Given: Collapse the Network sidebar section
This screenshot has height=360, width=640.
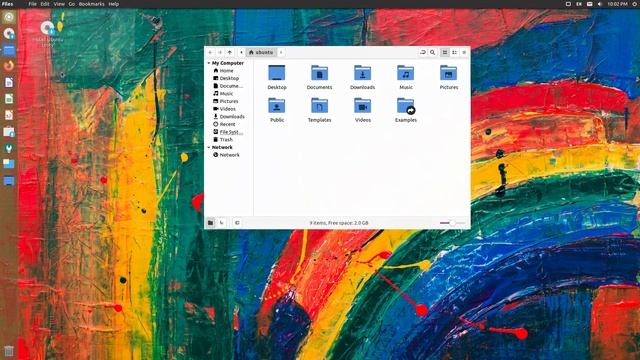Looking at the screenshot, I should [x=209, y=147].
